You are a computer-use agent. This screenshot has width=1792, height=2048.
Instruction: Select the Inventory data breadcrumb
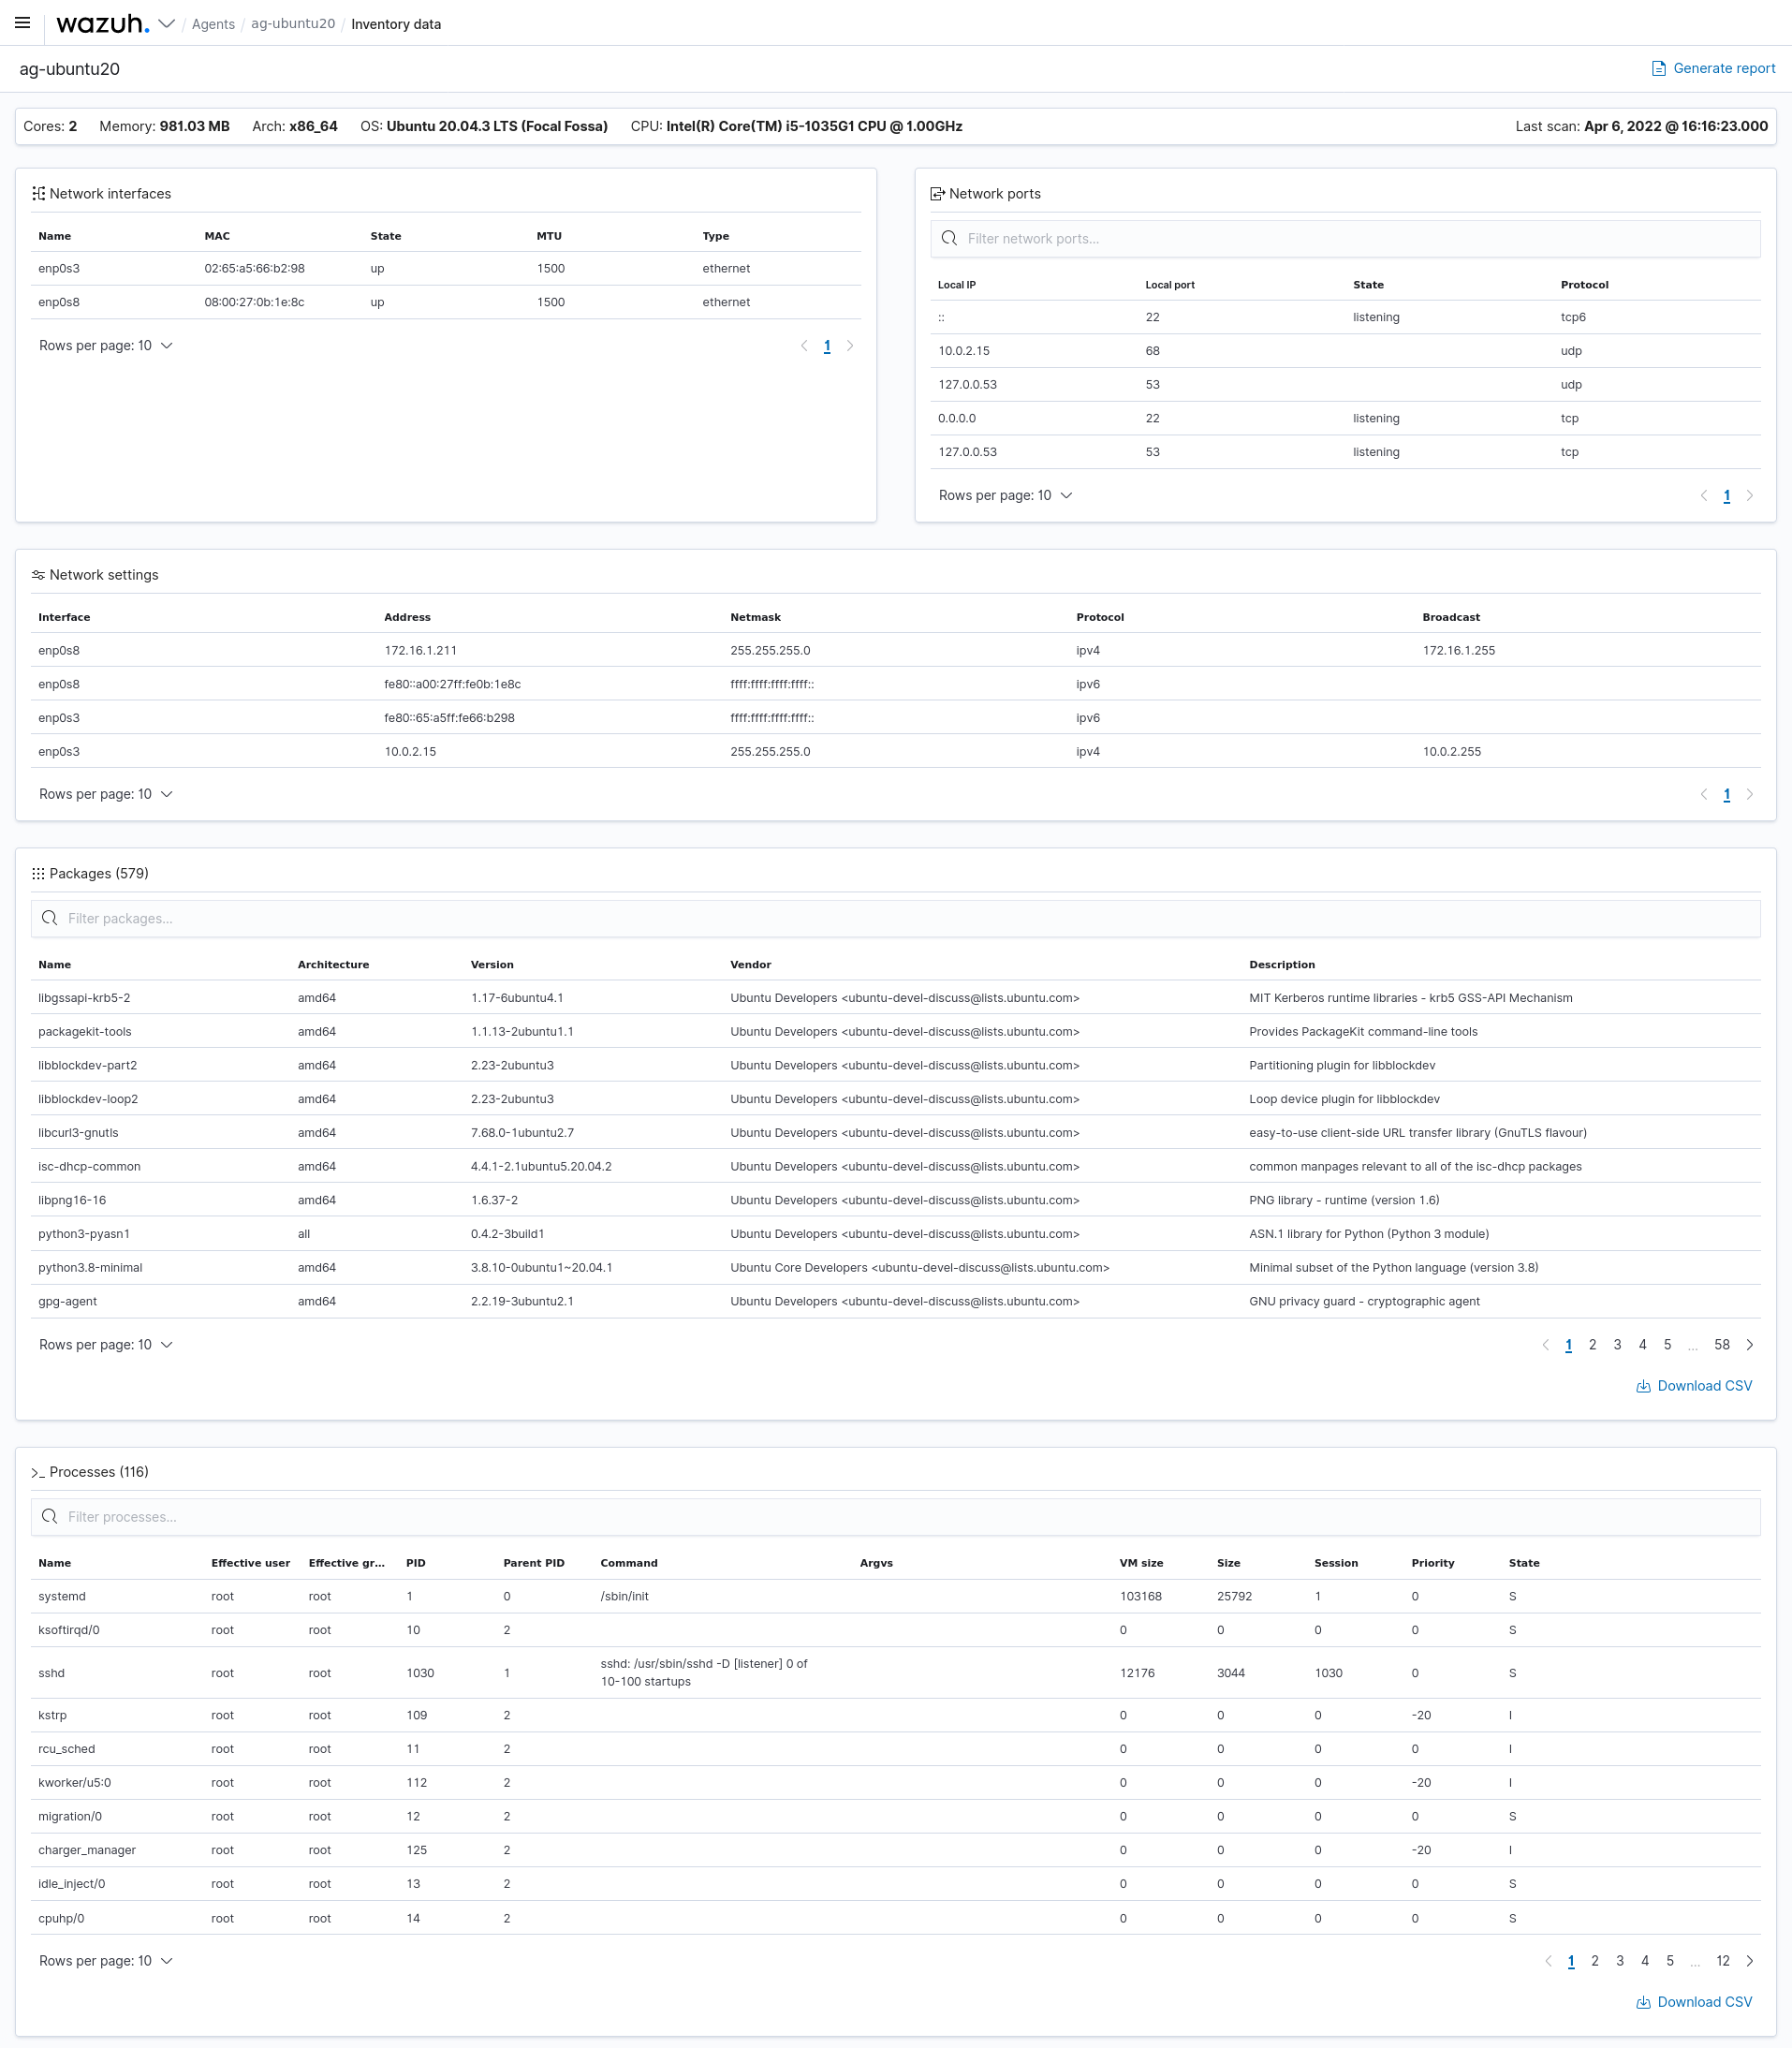396,24
